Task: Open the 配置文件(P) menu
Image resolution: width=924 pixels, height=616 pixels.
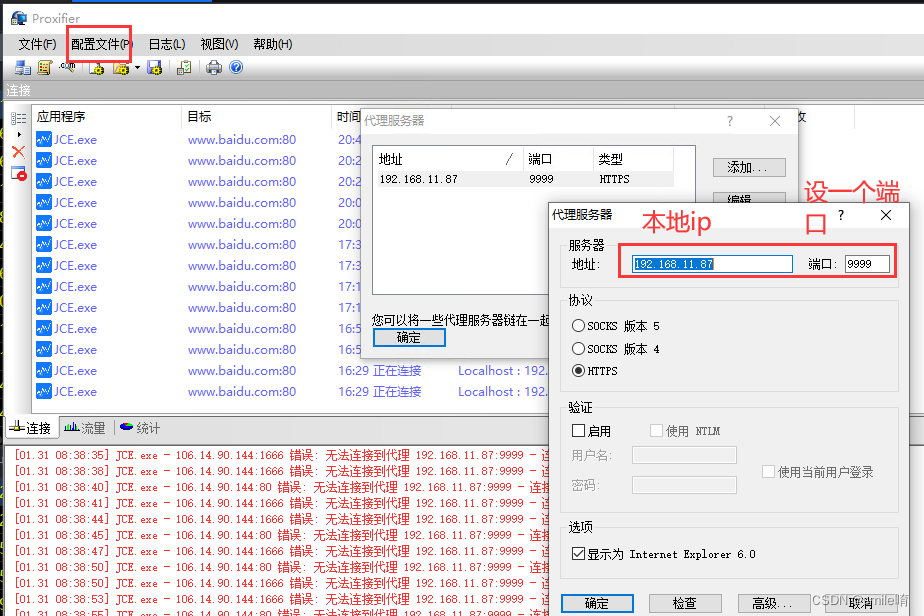Action: [x=101, y=44]
